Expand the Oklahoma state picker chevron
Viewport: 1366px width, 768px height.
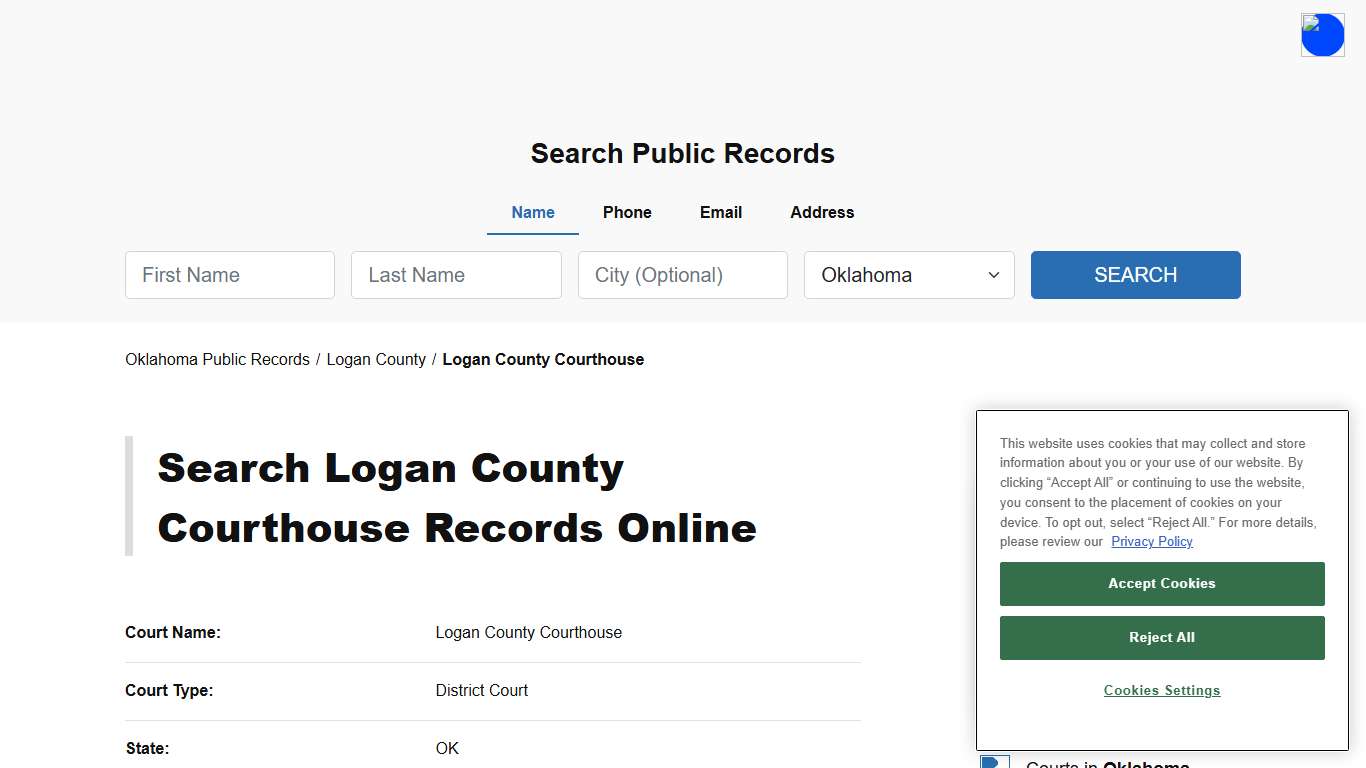click(993, 275)
